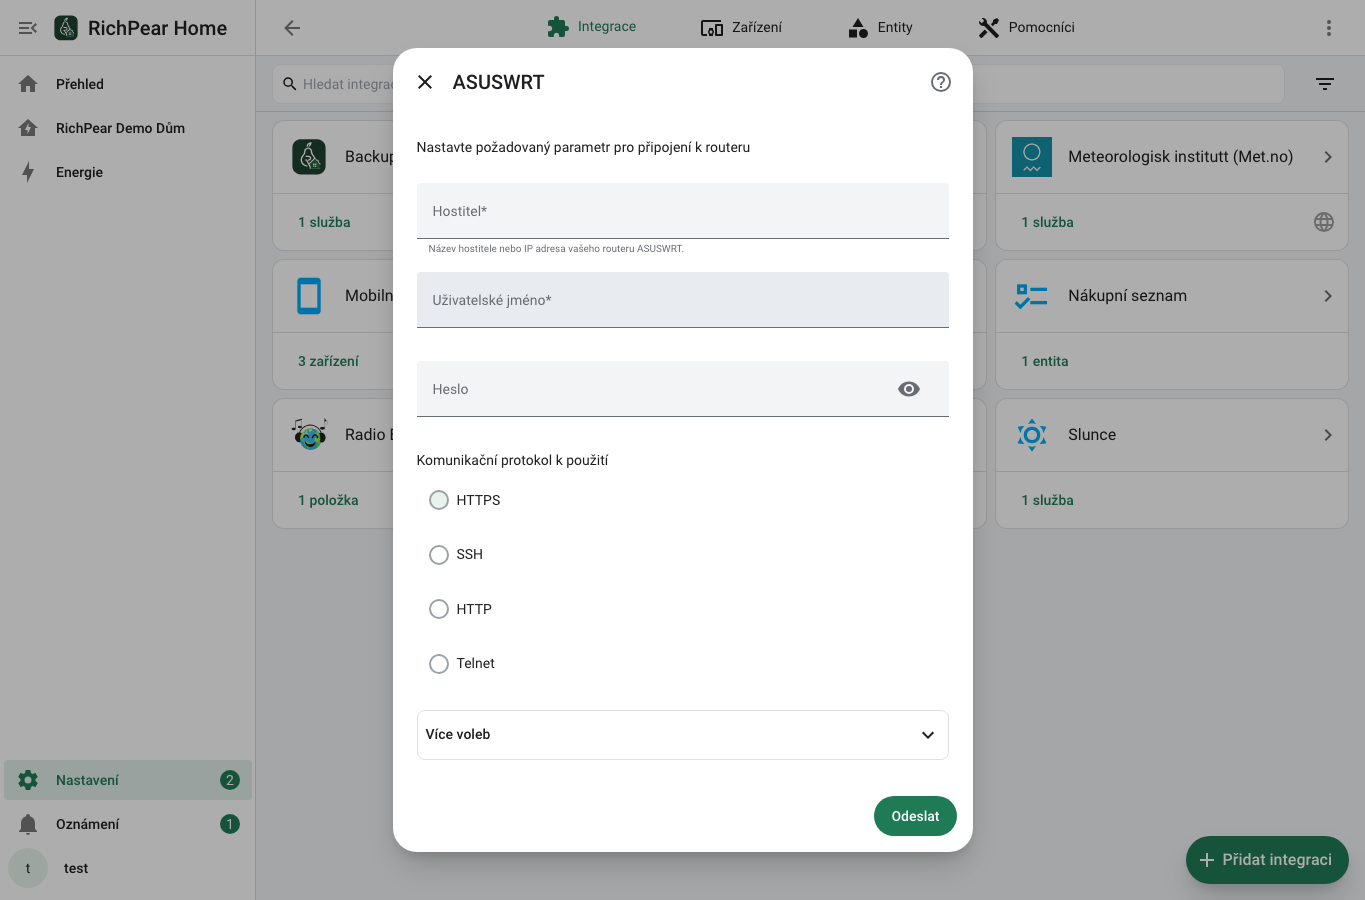This screenshot has width=1365, height=900.
Task: Go back with the arrow icon
Action: (292, 28)
